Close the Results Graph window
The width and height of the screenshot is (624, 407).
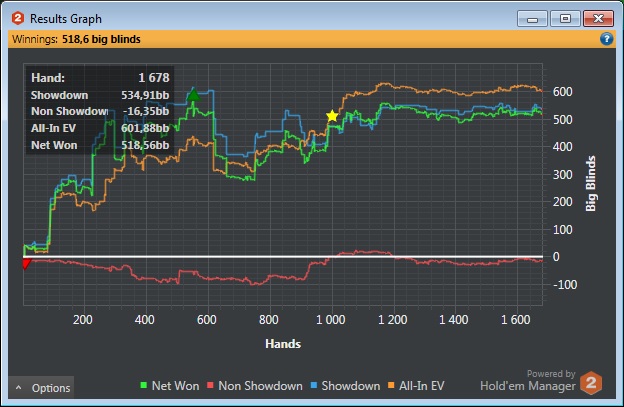tap(598, 19)
